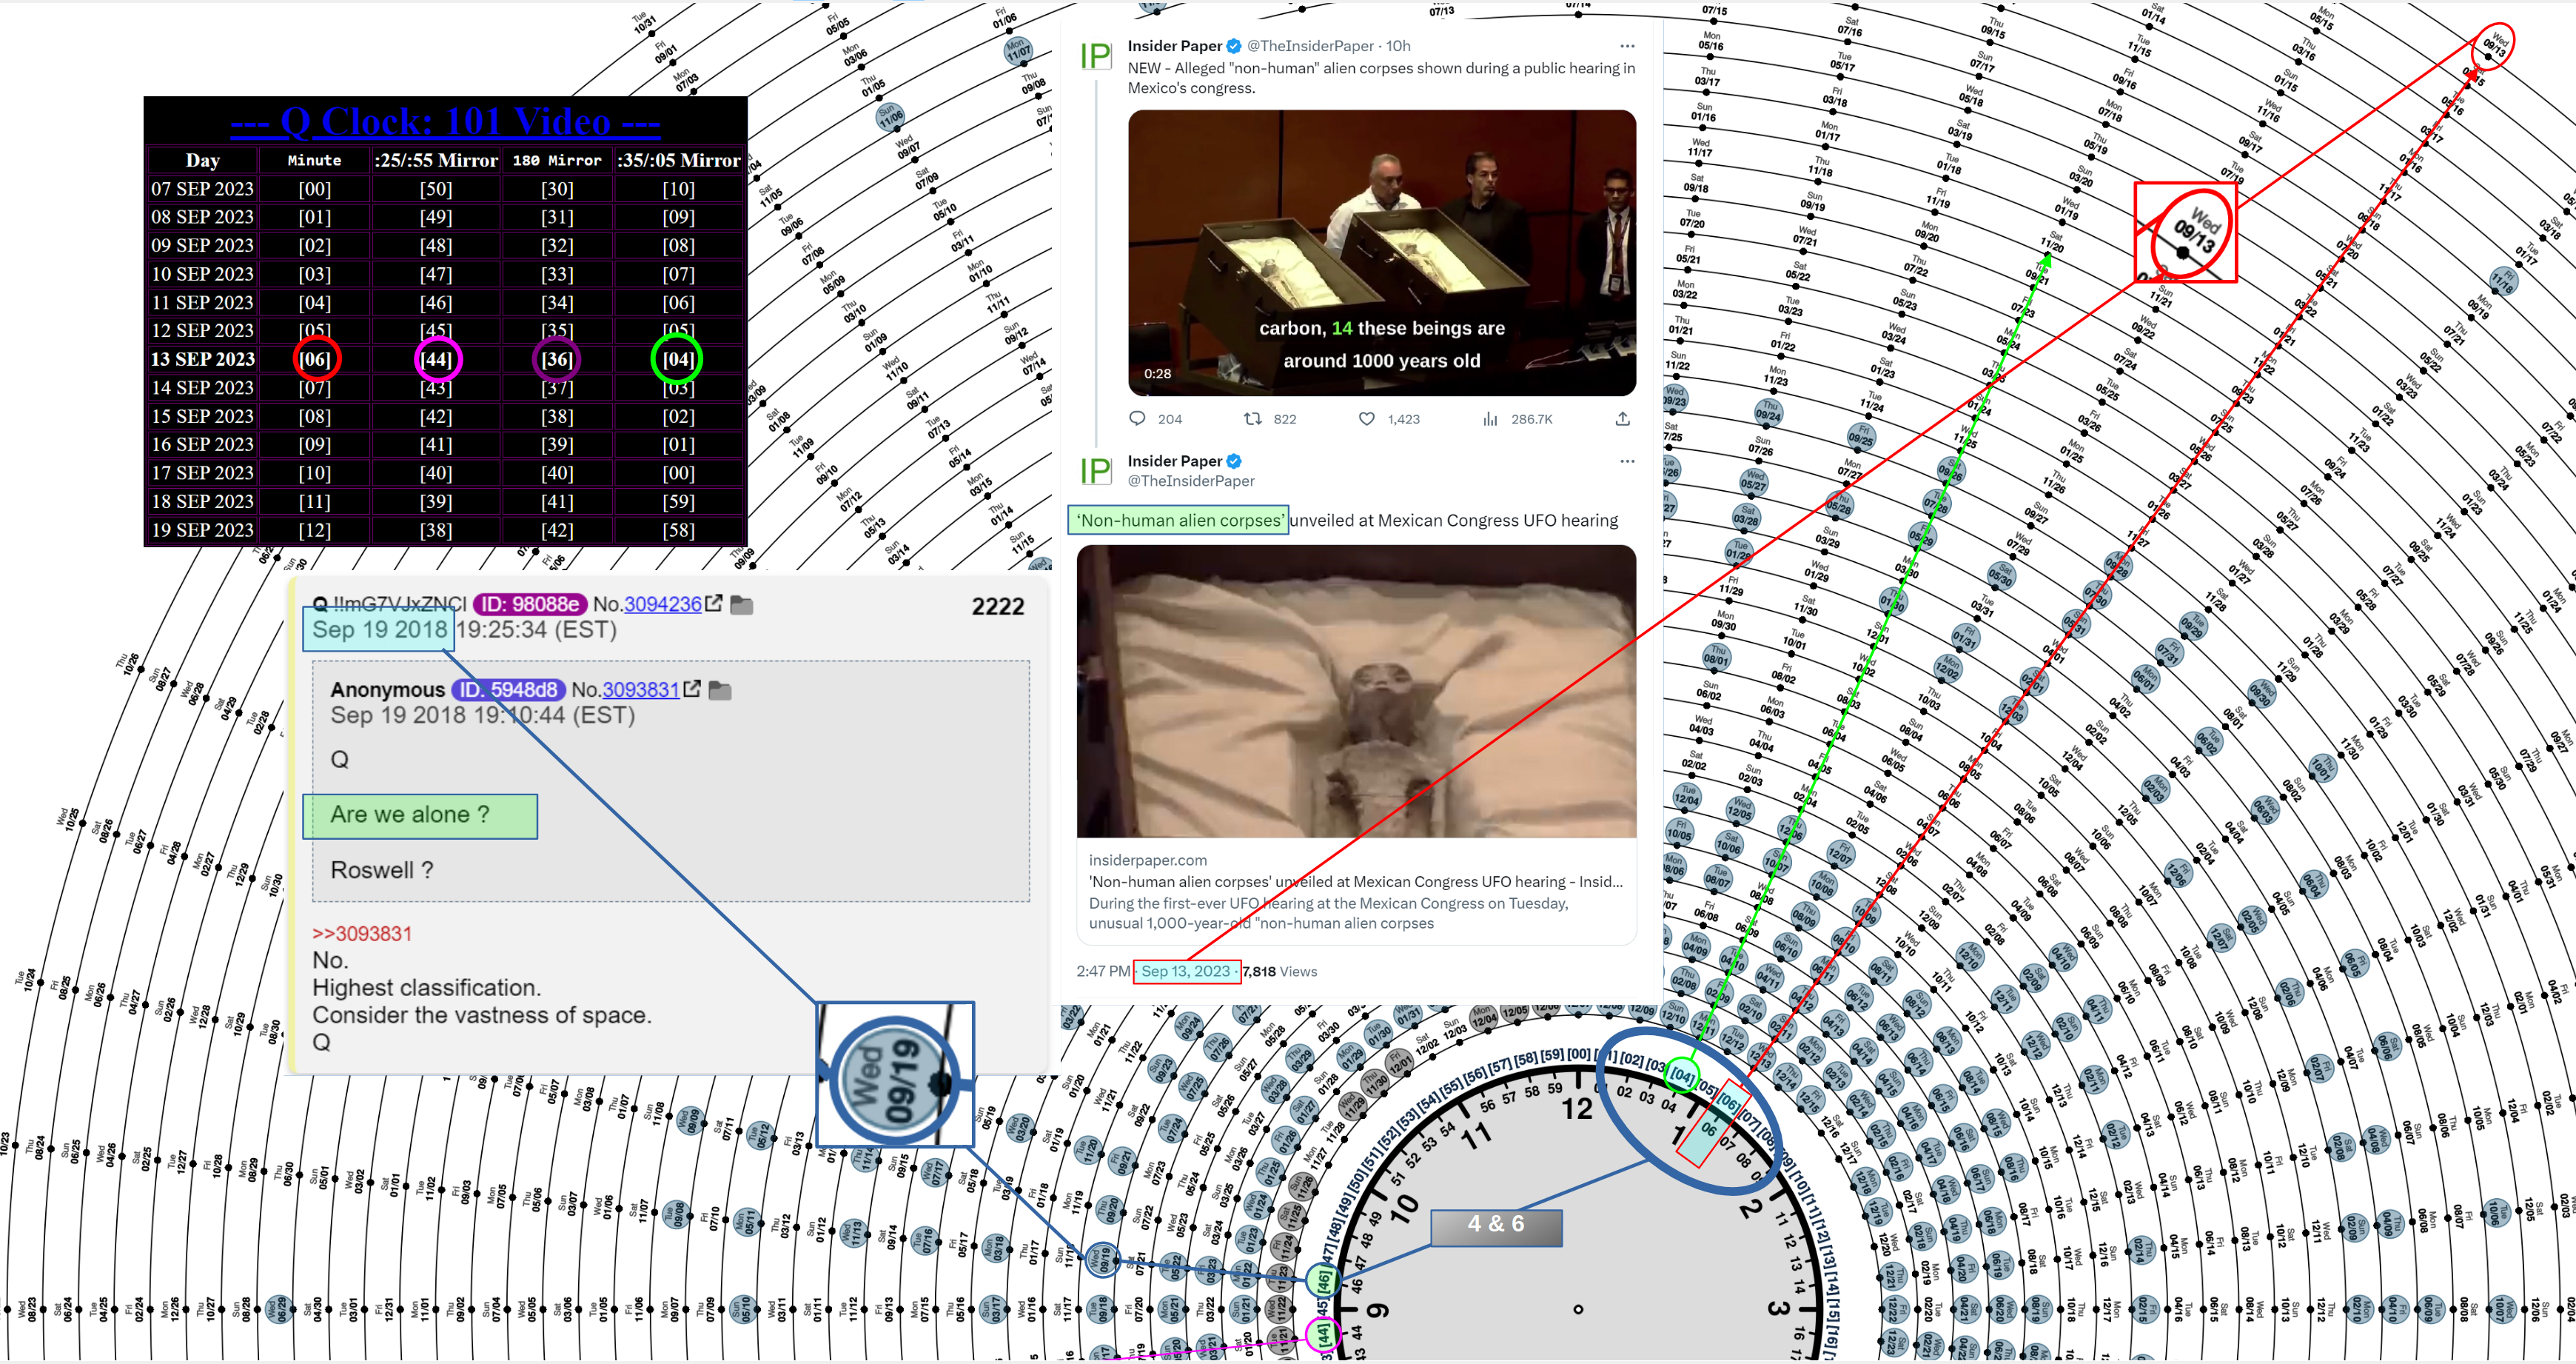
Task: Click the Sep 19 2018 date on the Q post
Action: click(x=379, y=629)
